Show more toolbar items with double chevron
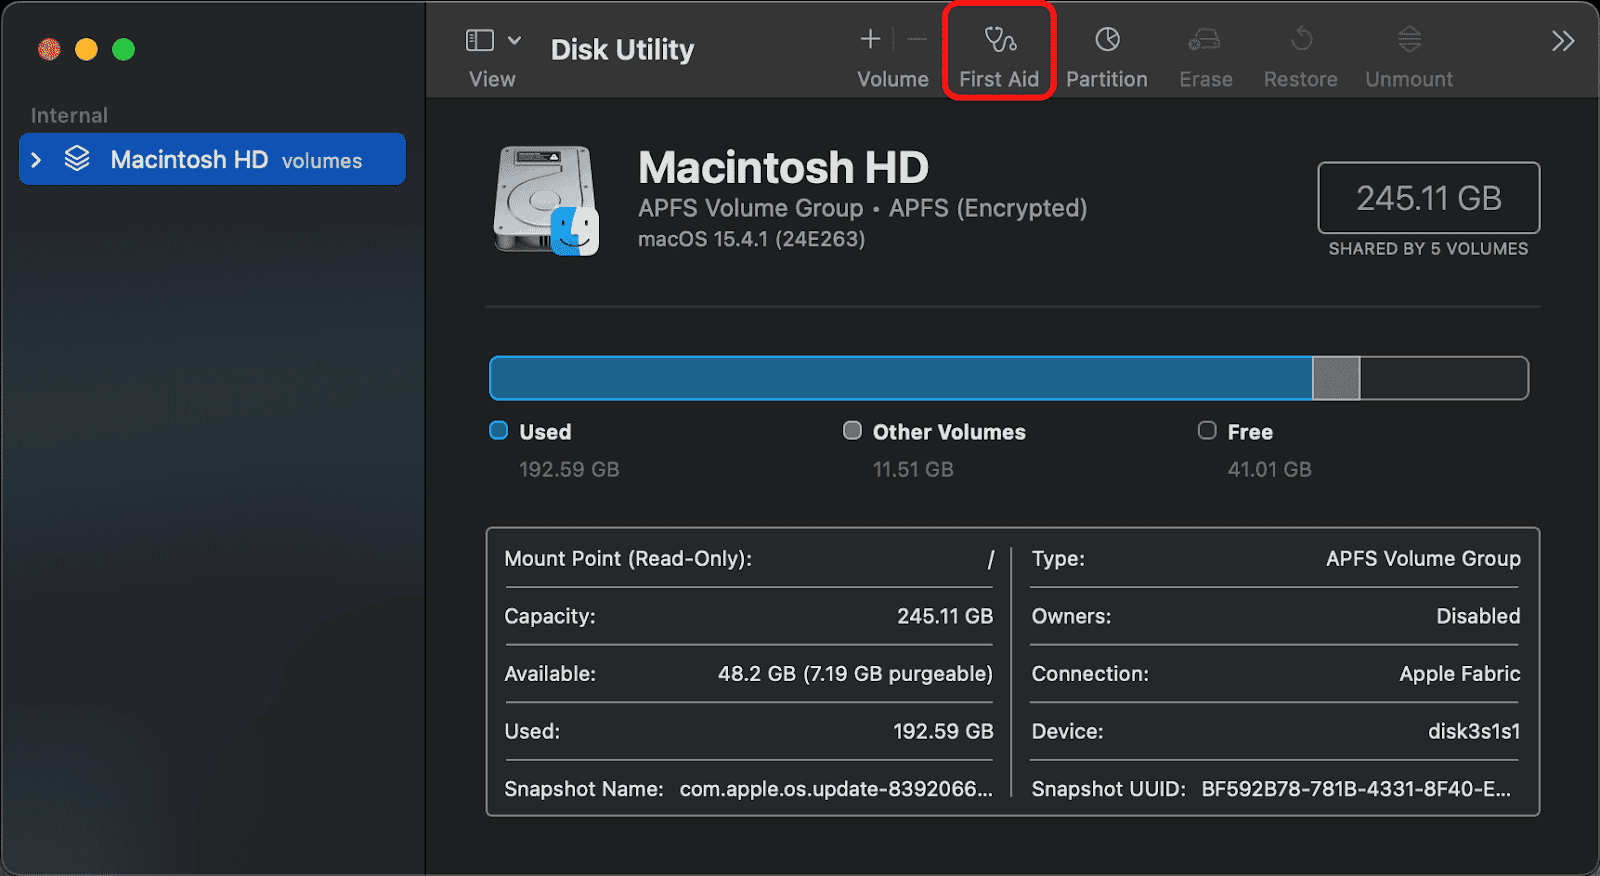This screenshot has width=1600, height=876. tap(1562, 41)
